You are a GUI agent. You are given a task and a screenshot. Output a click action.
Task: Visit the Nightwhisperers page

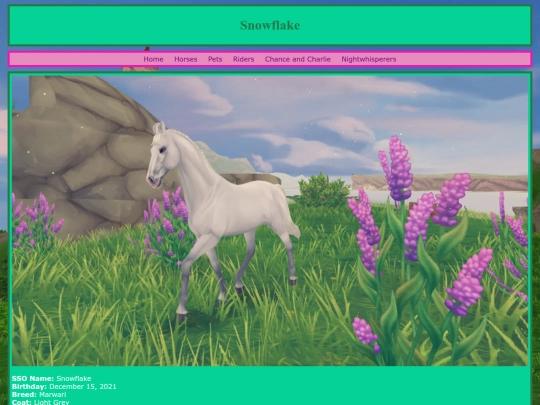pos(369,59)
